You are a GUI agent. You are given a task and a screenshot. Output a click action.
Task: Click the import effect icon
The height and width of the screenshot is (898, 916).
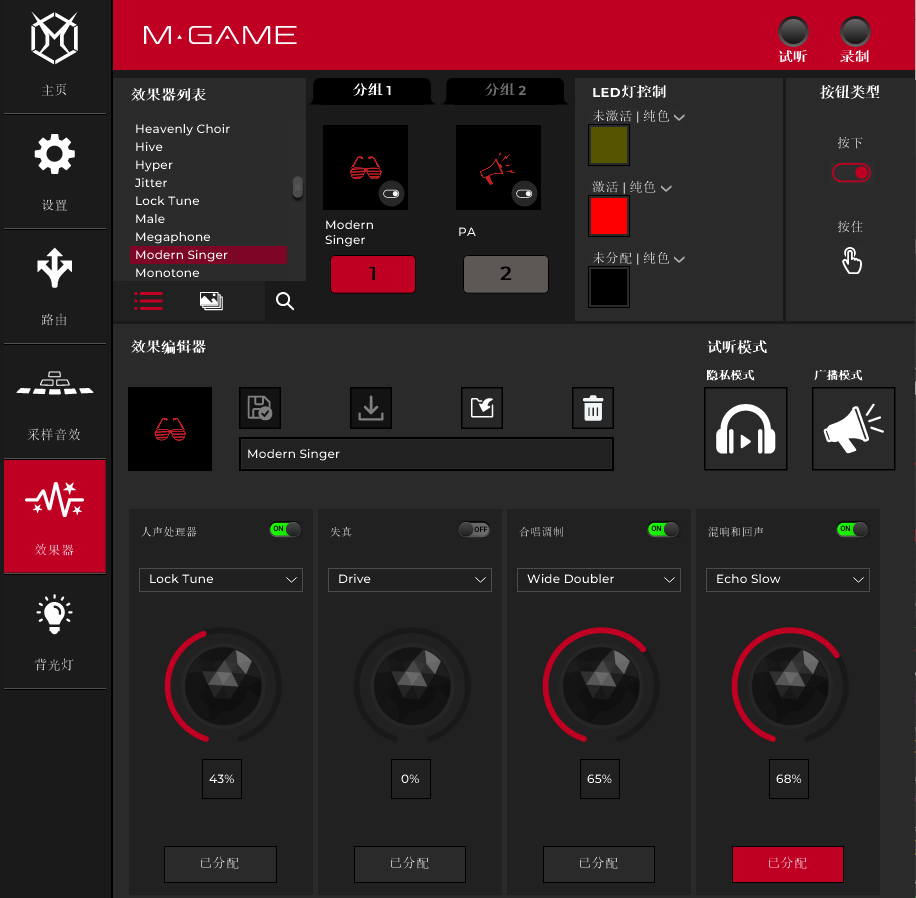pos(482,407)
